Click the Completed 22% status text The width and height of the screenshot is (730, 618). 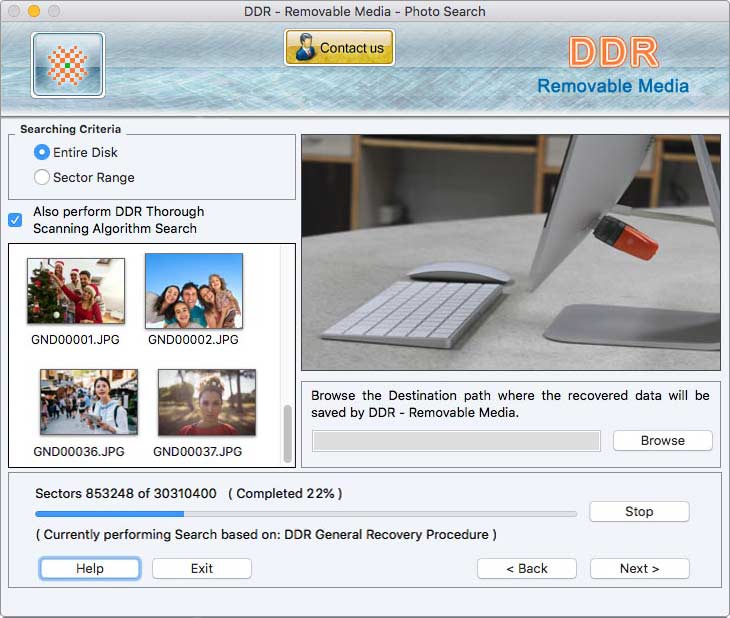click(x=285, y=493)
